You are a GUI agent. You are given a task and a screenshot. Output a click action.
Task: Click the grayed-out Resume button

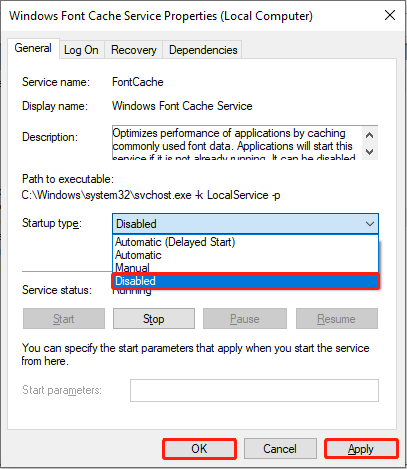pos(337,319)
